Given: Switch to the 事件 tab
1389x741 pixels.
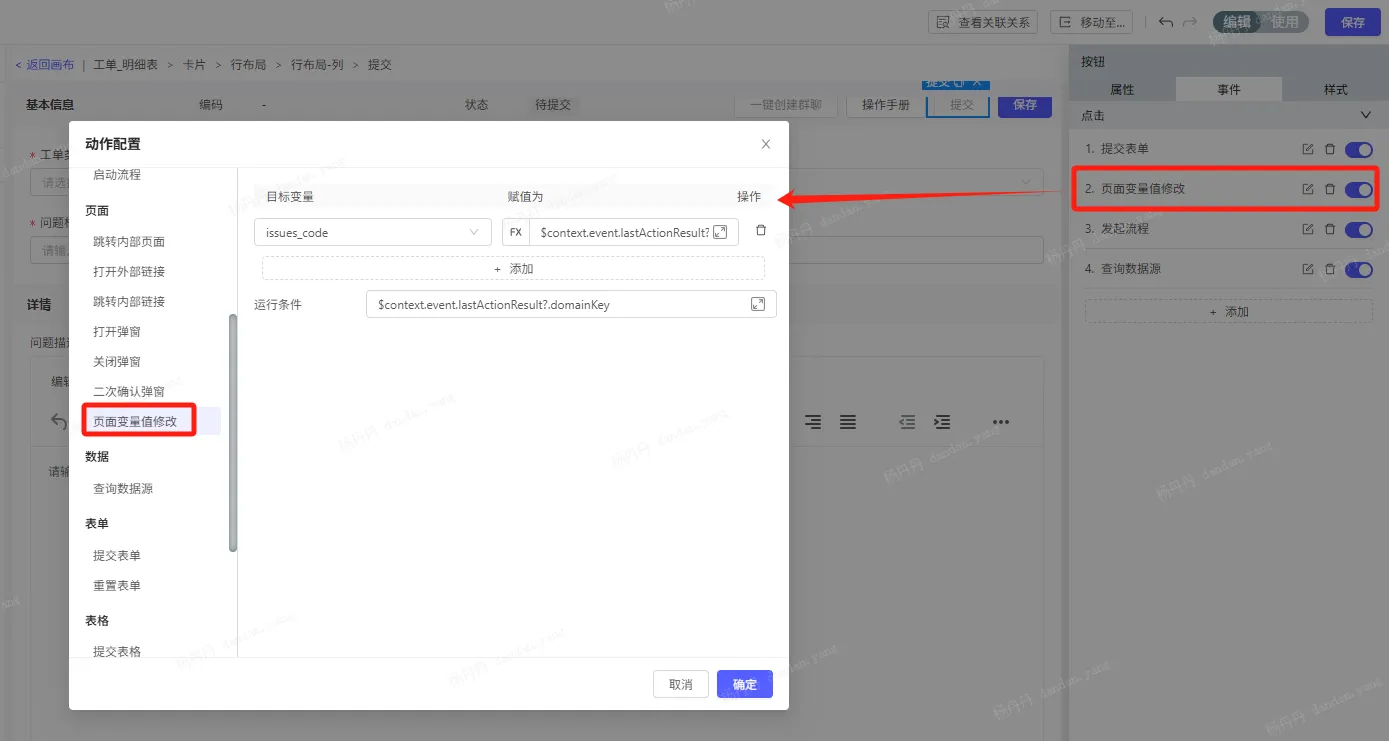Looking at the screenshot, I should tap(1229, 89).
